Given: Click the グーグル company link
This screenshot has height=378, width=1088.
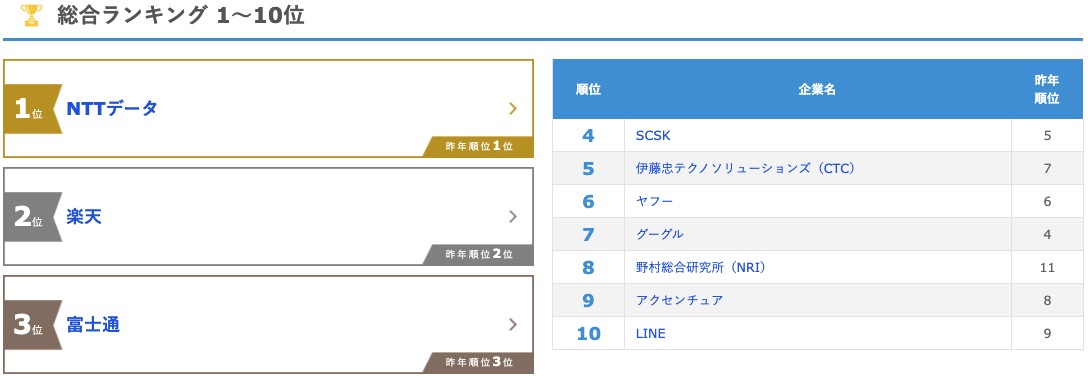Looking at the screenshot, I should pos(660,234).
